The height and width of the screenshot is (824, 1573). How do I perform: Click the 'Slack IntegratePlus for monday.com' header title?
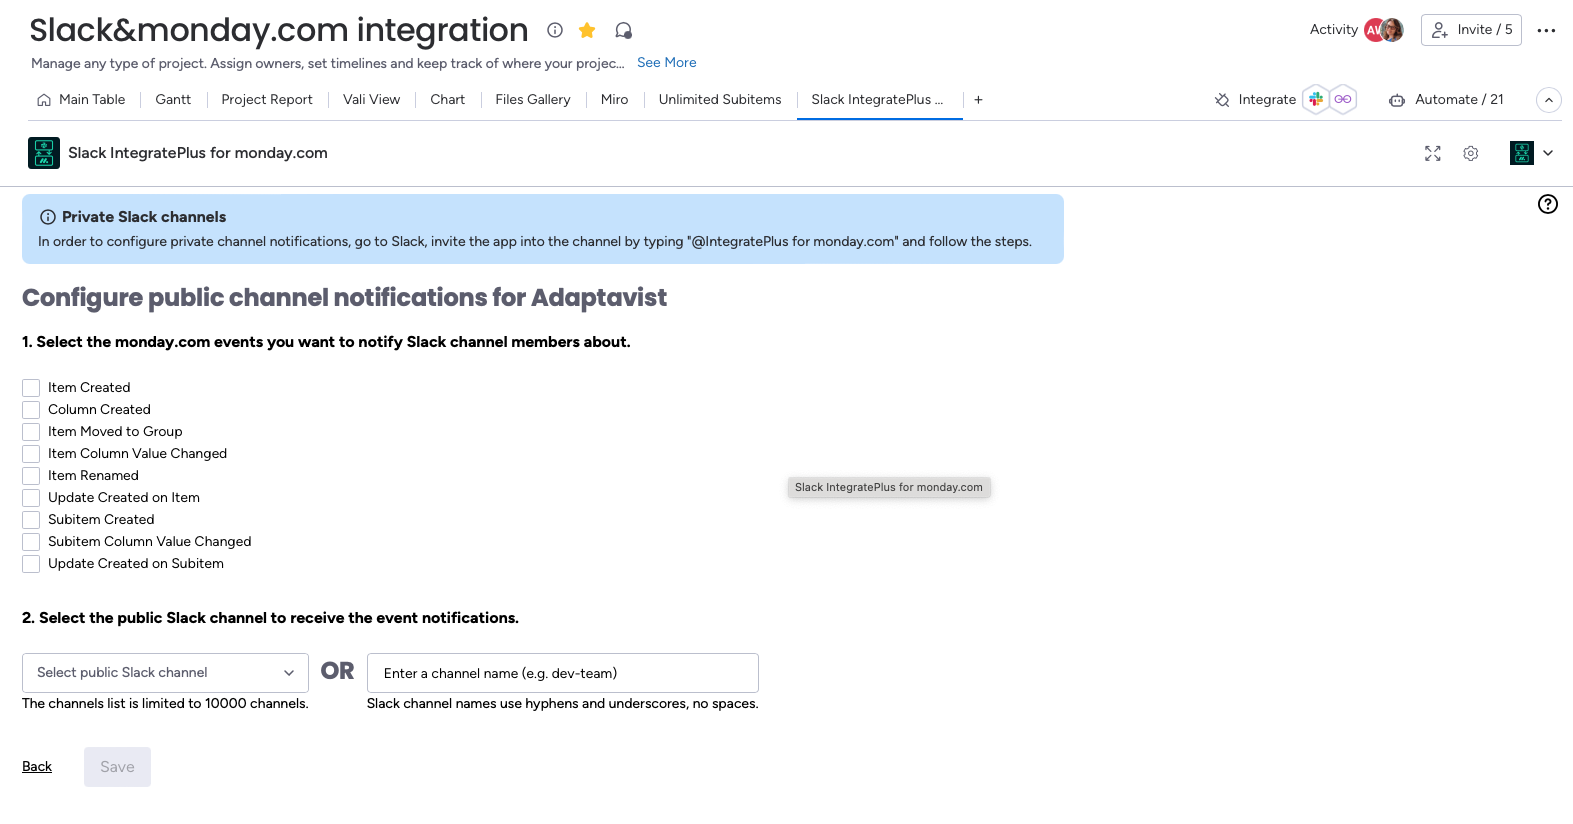click(x=198, y=153)
